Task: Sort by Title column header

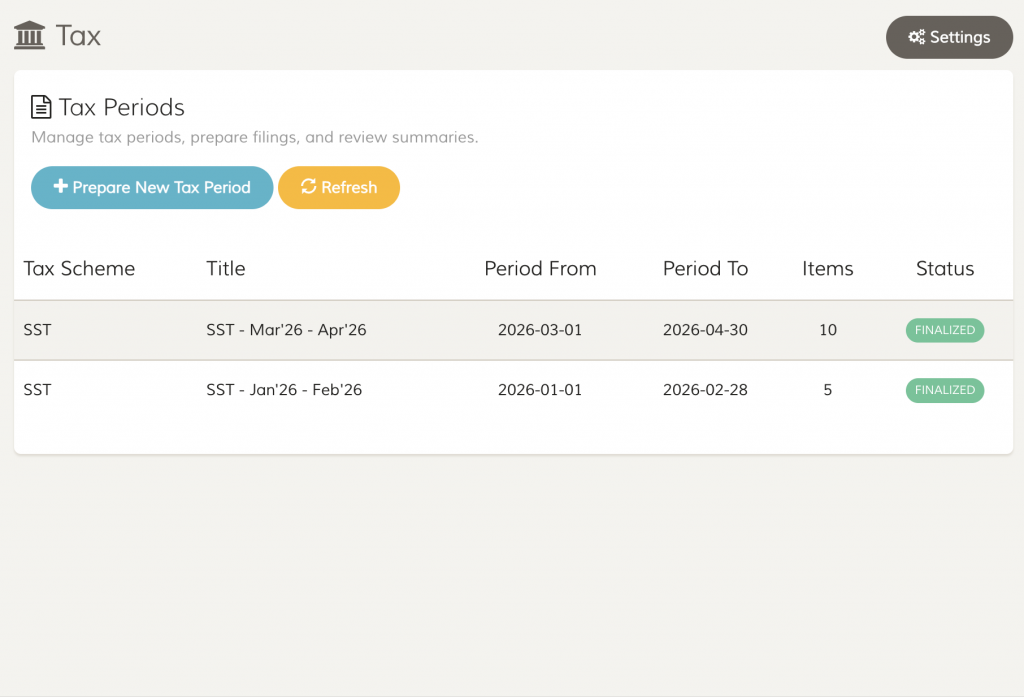Action: click(226, 268)
